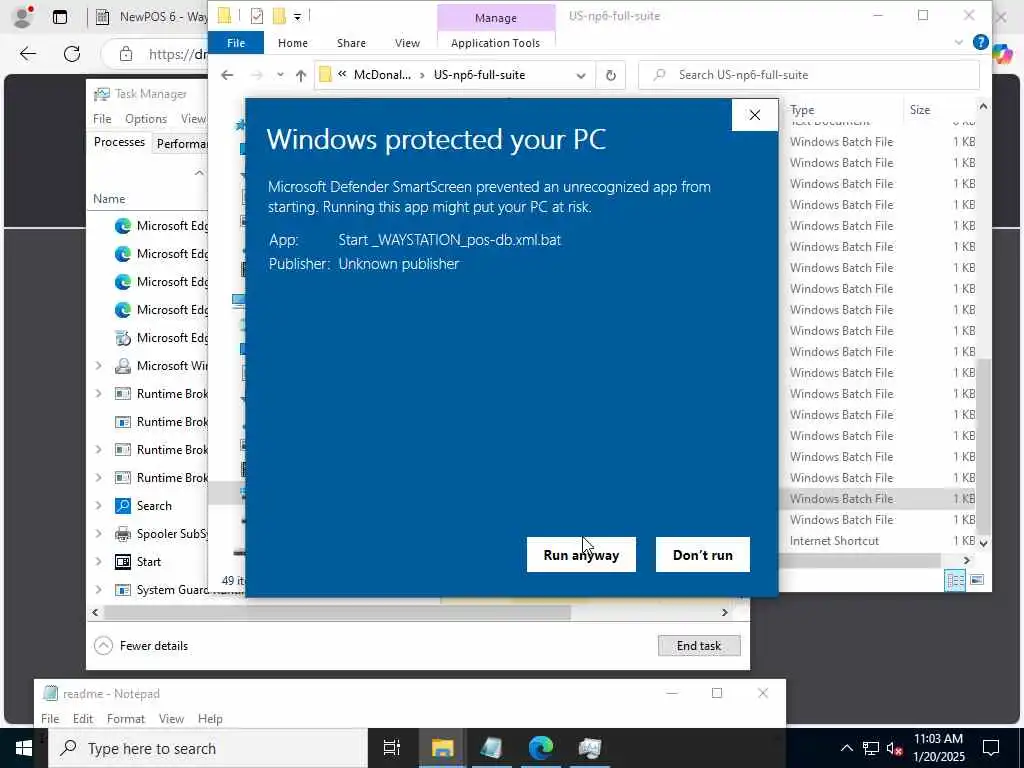Image resolution: width=1024 pixels, height=768 pixels.
Task: Open the Share ribbon tab
Action: [x=351, y=43]
